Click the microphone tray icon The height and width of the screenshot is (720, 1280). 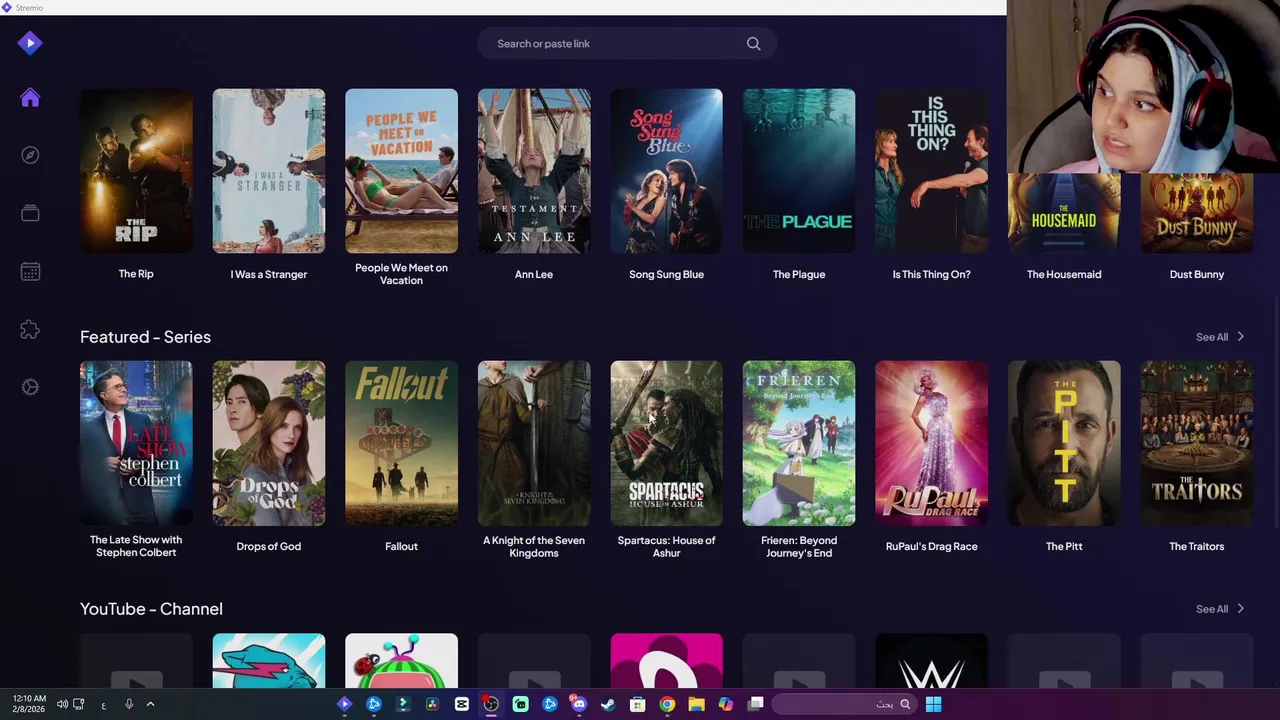coord(128,704)
